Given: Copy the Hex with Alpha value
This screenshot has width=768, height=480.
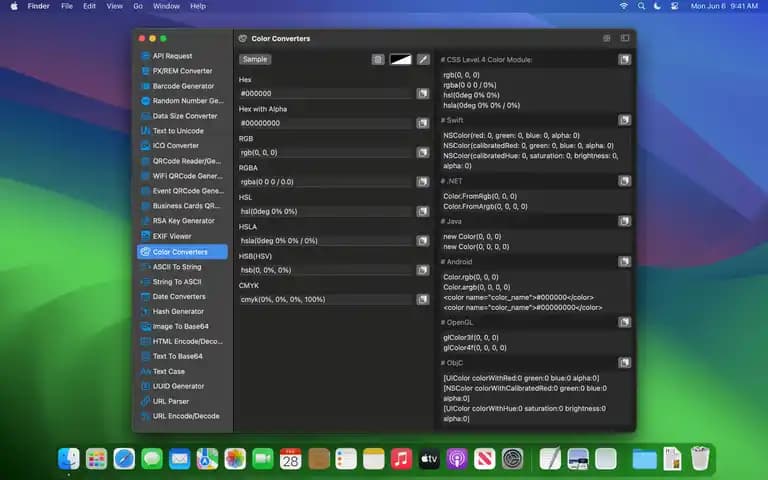Looking at the screenshot, I should click(x=423, y=123).
